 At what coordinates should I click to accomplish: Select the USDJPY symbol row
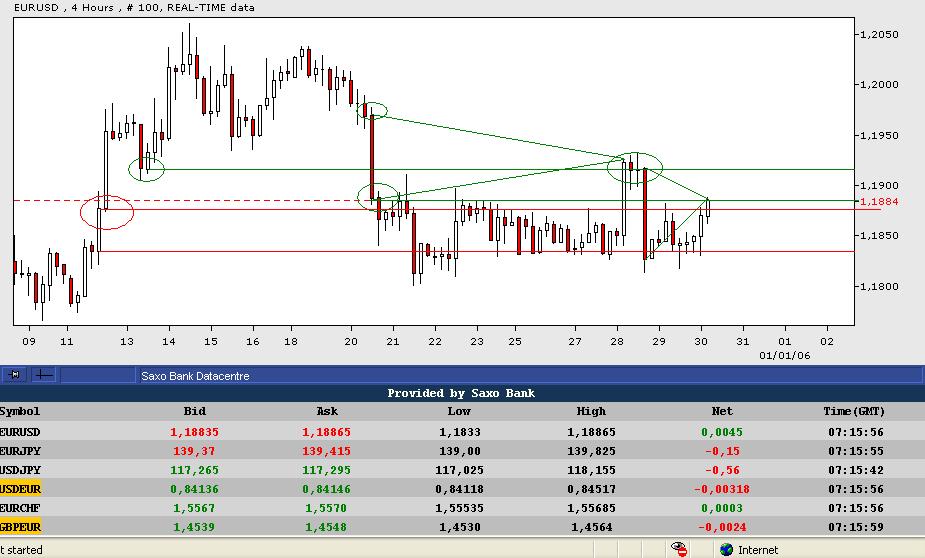pos(462,470)
